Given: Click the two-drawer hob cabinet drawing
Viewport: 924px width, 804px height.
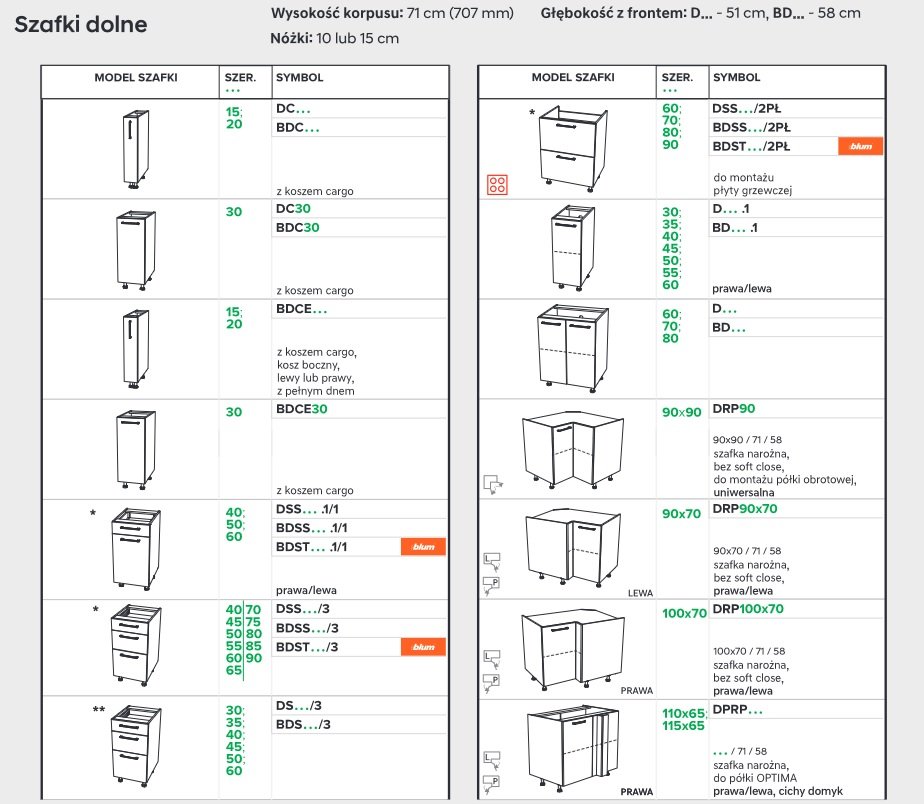Looking at the screenshot, I should [x=573, y=150].
